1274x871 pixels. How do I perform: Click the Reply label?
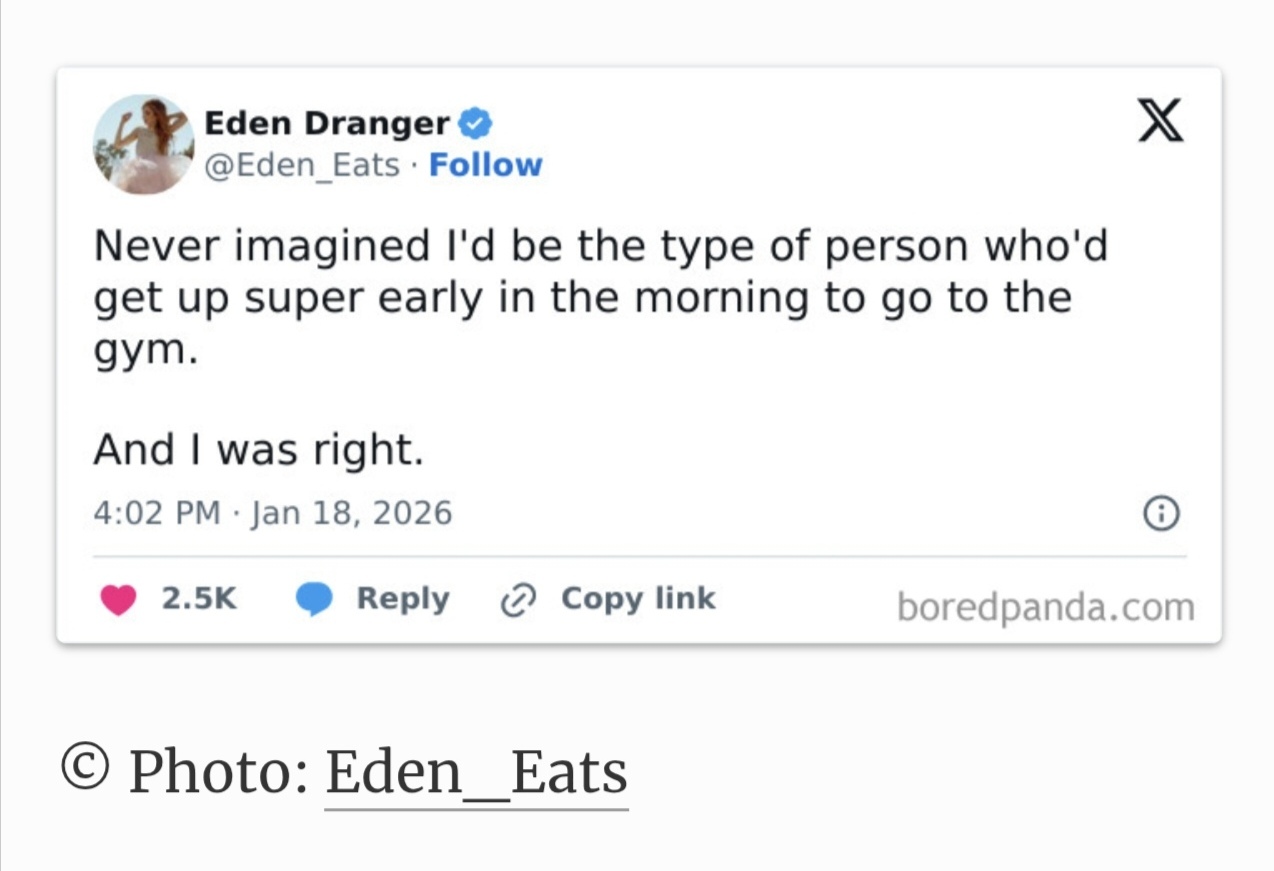pos(403,598)
